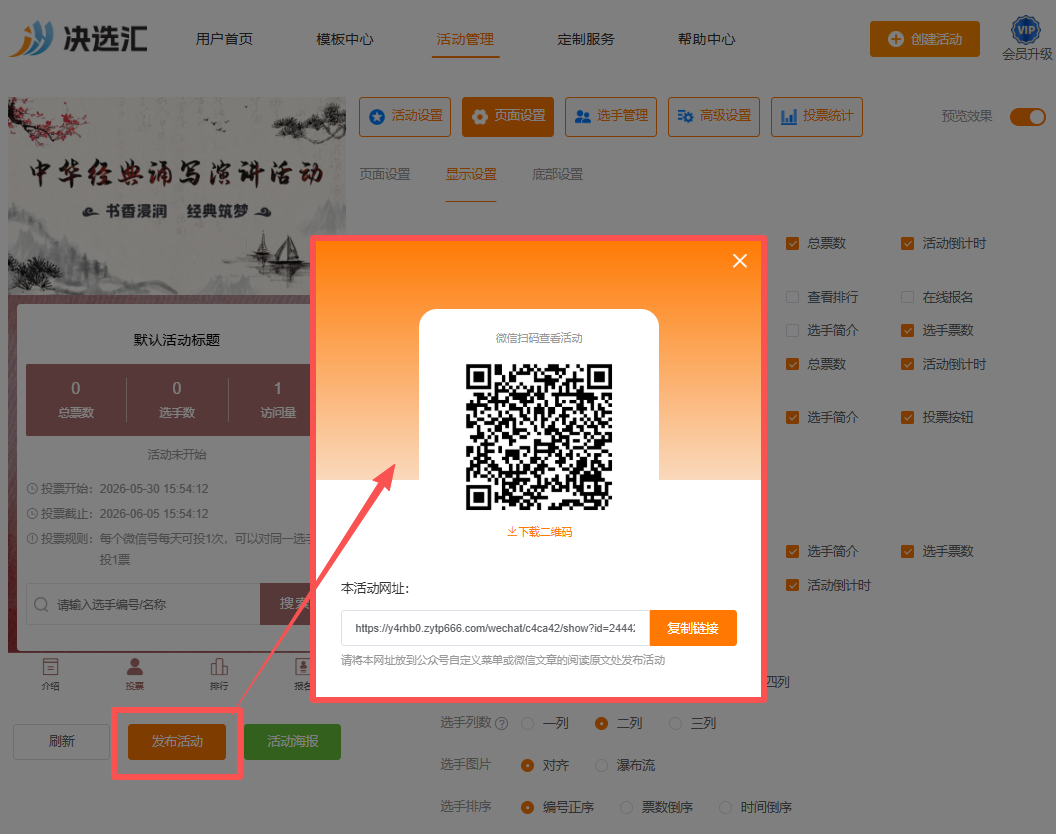The image size is (1056, 834).
Task: Click preview search magnifier icon
Action: coord(41,604)
